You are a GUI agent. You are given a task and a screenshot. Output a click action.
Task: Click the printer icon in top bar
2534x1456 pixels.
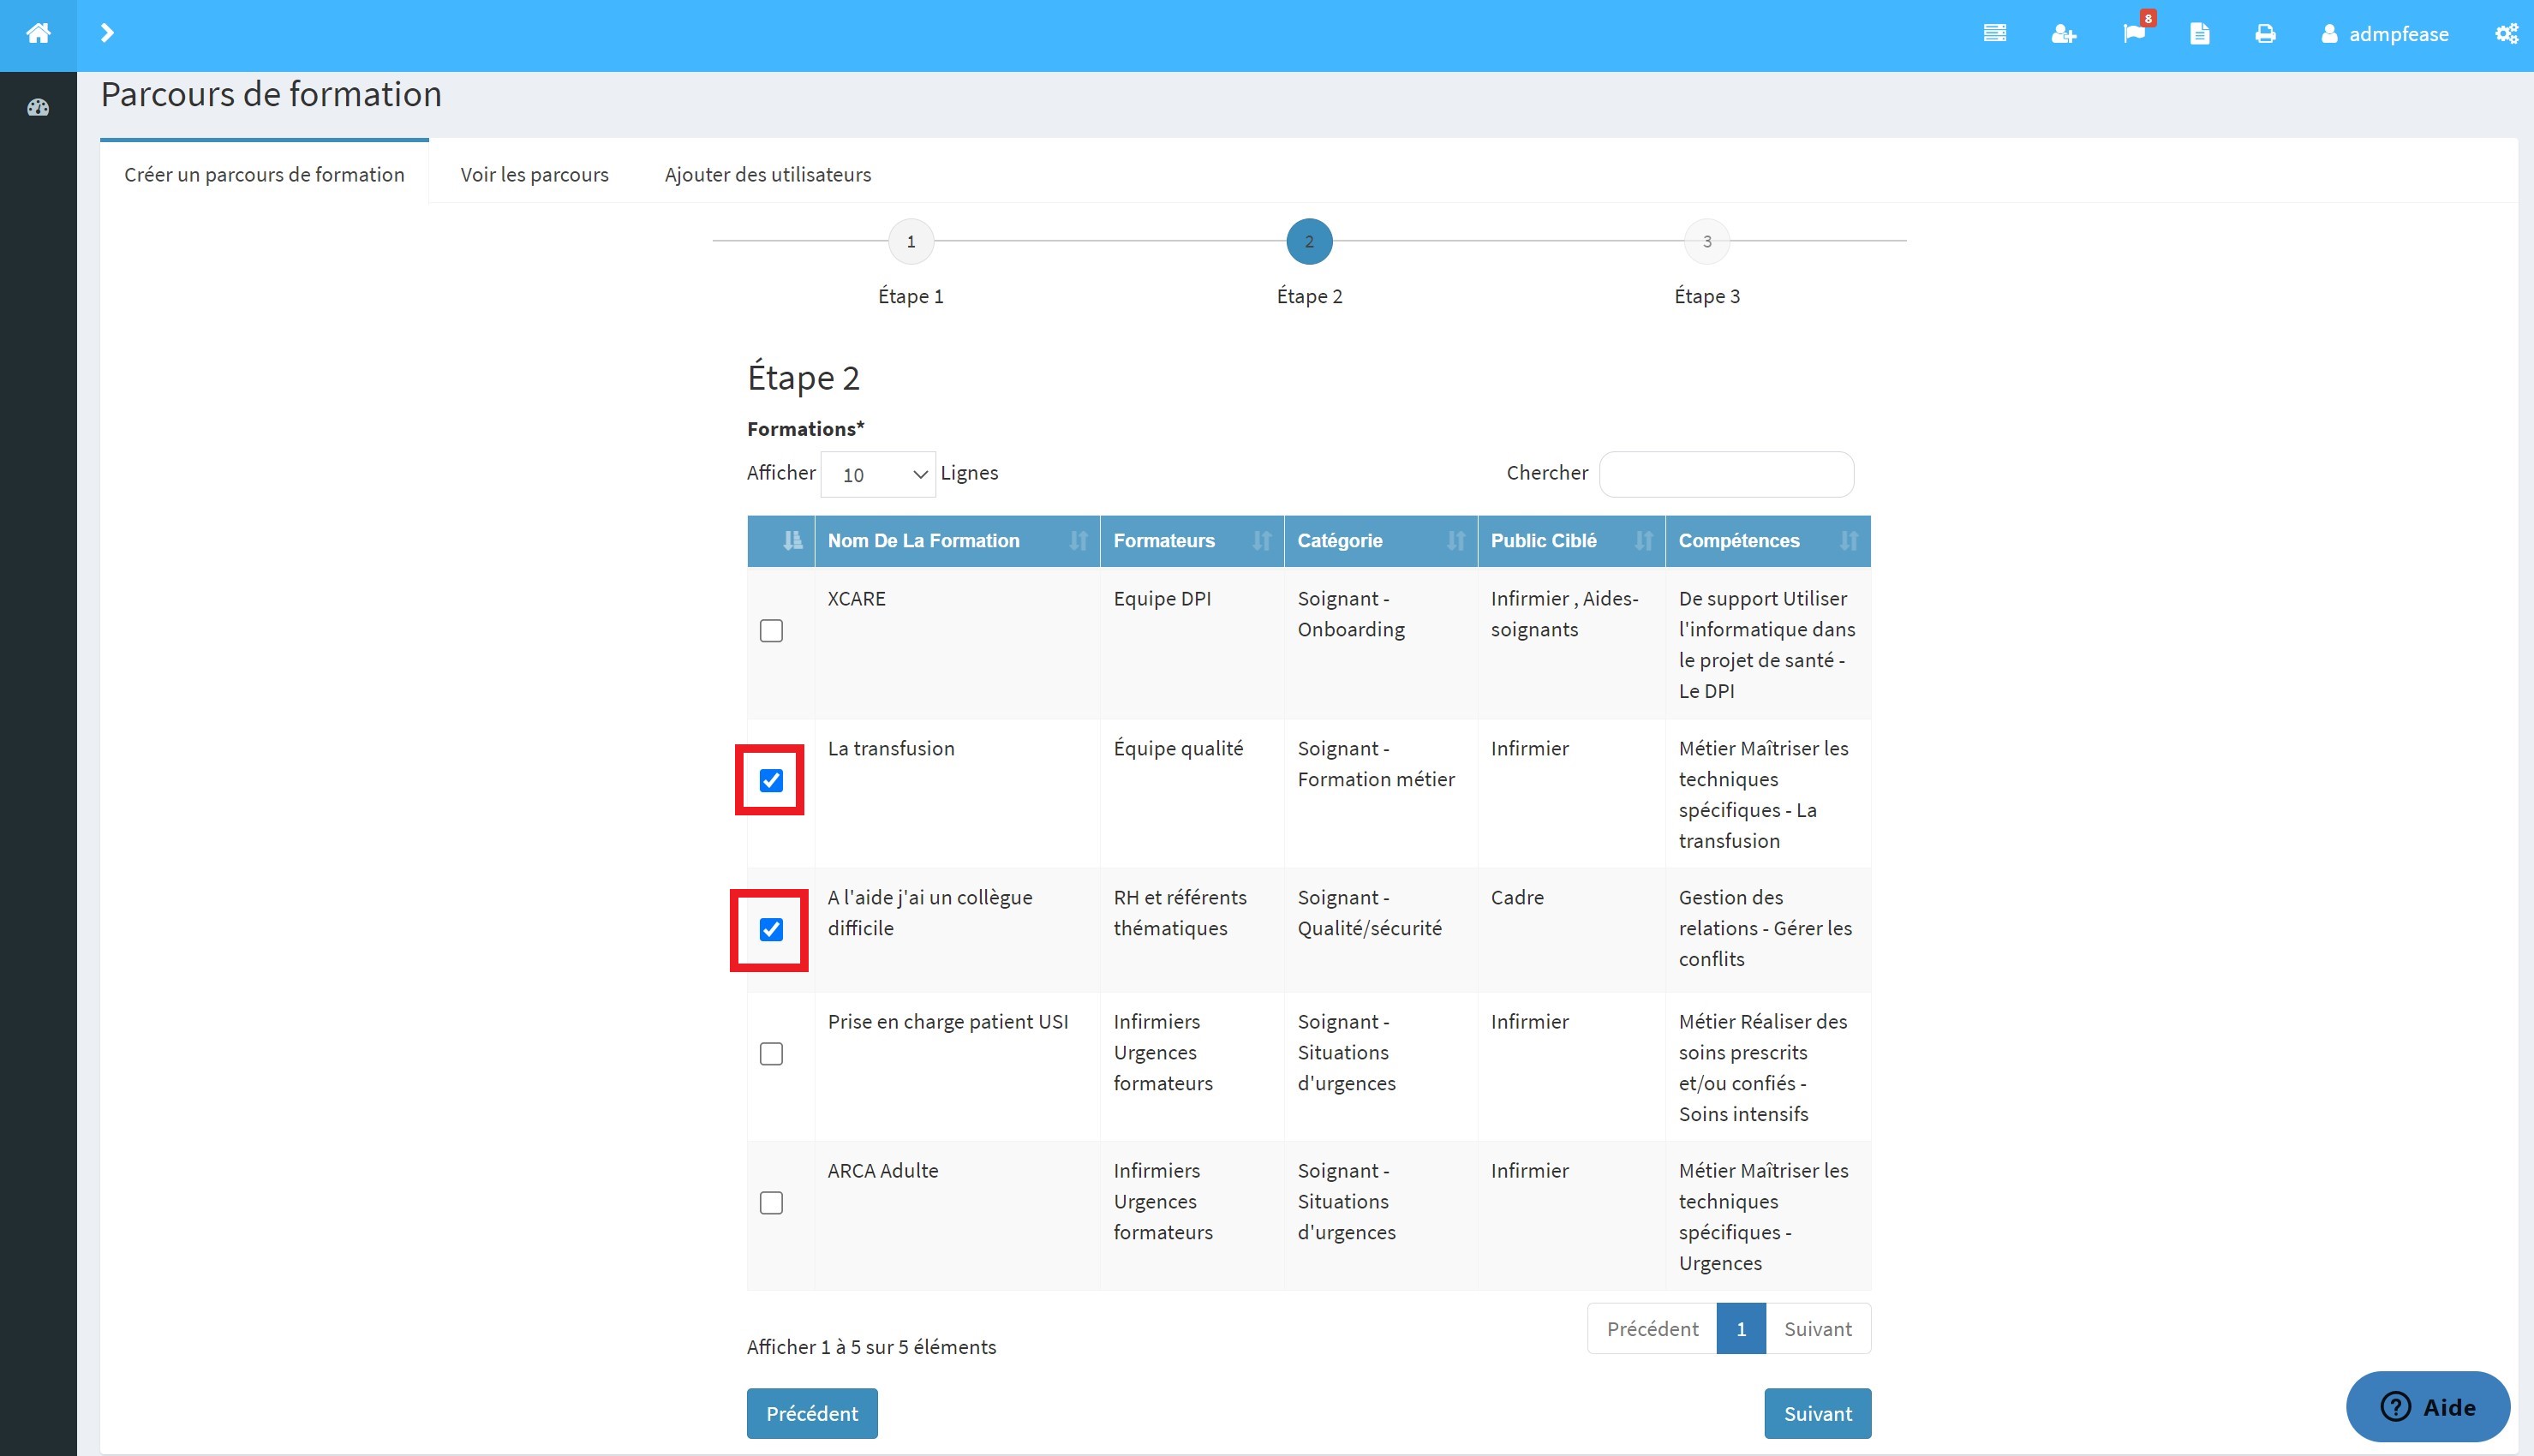2265,34
